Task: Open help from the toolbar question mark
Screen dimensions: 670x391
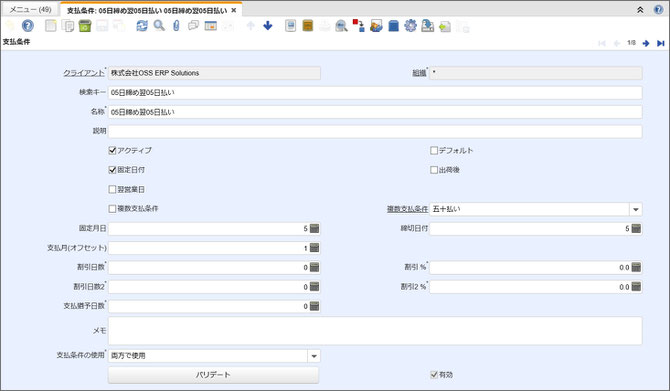Action: click(x=28, y=26)
